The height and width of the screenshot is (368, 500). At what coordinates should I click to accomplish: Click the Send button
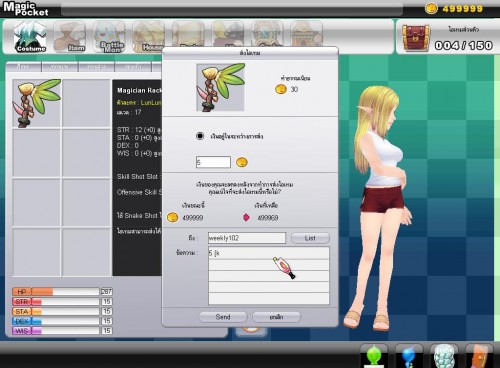[x=223, y=317]
